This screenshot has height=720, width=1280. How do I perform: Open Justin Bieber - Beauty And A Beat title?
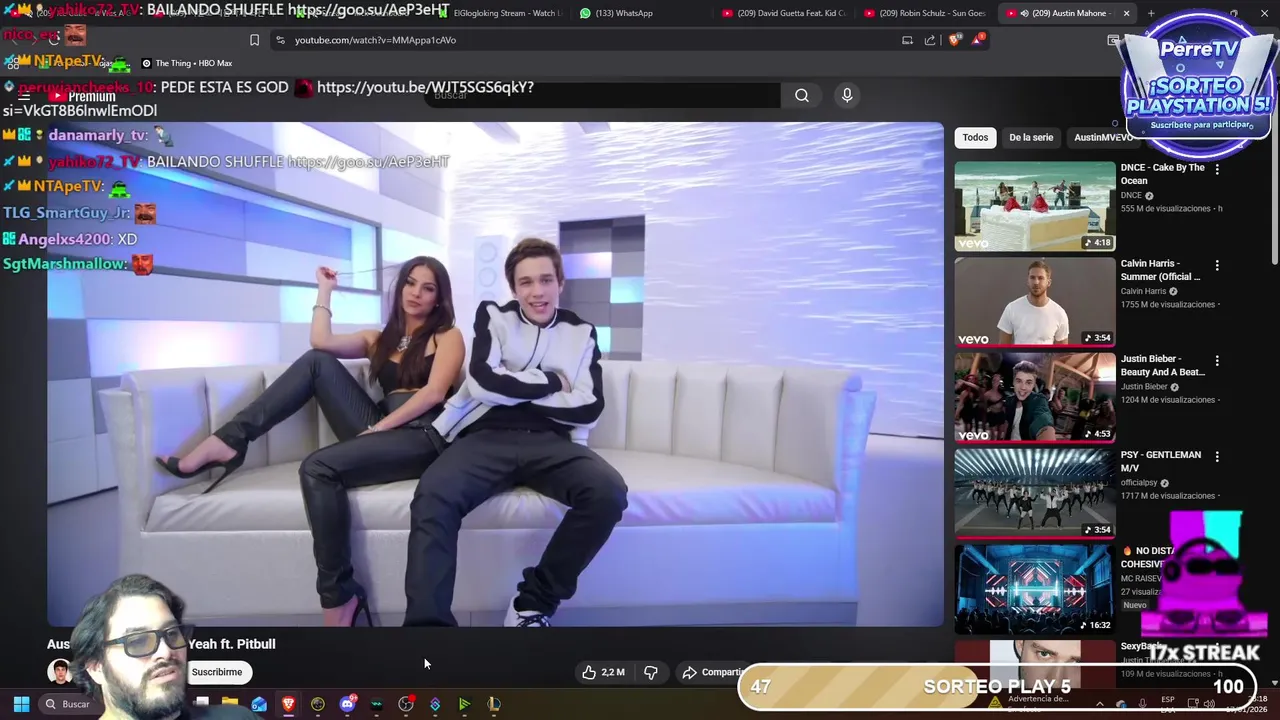click(x=1162, y=365)
